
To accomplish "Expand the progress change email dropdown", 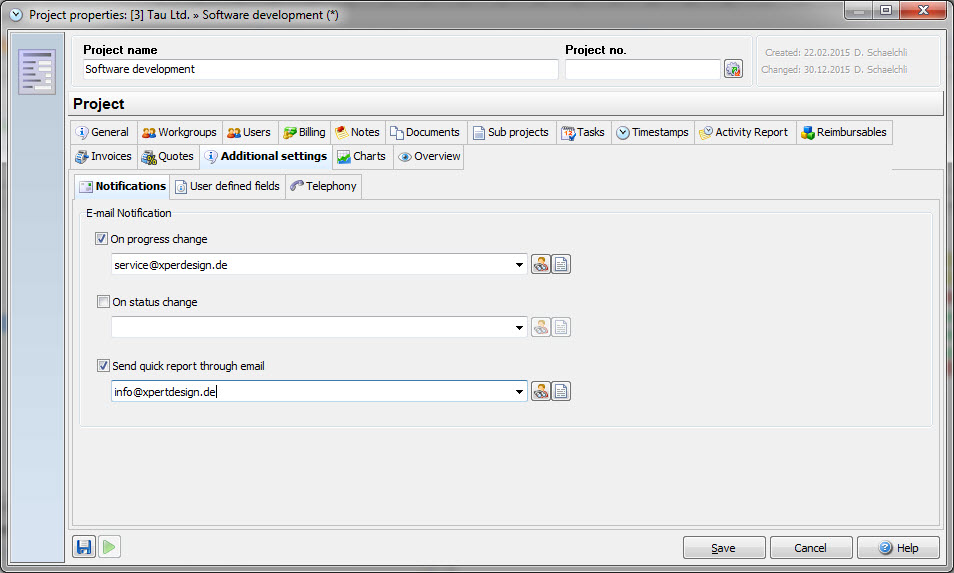I will pos(519,265).
